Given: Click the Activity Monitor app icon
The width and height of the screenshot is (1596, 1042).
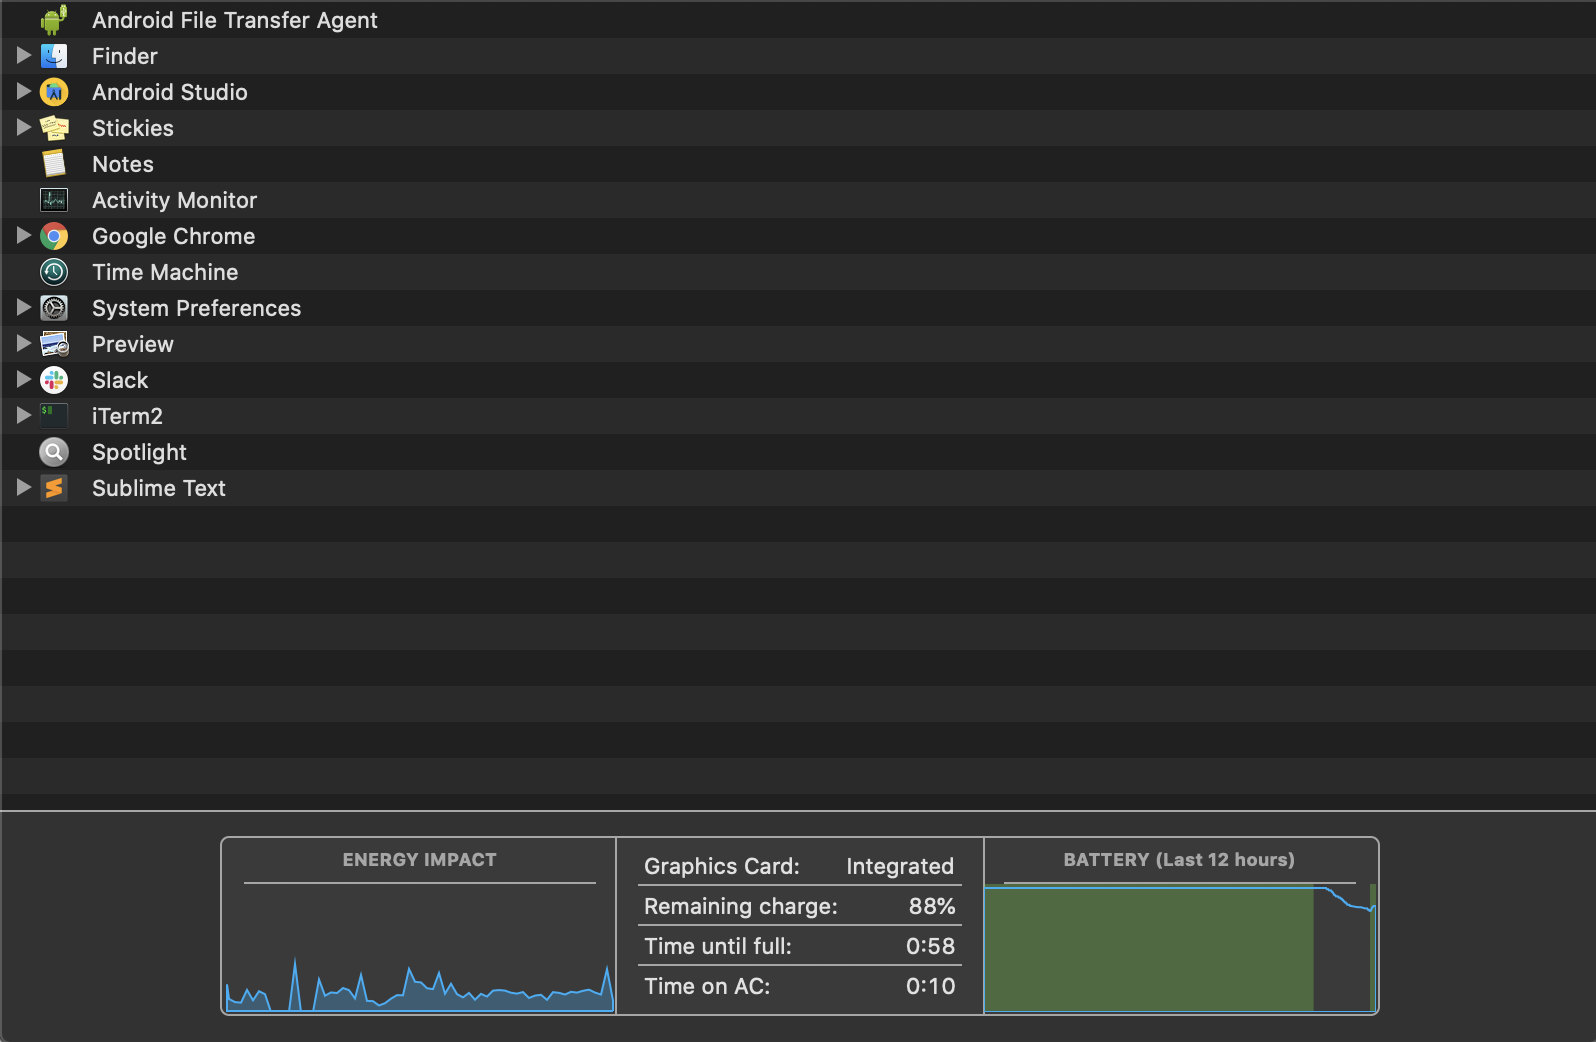Looking at the screenshot, I should (x=54, y=200).
